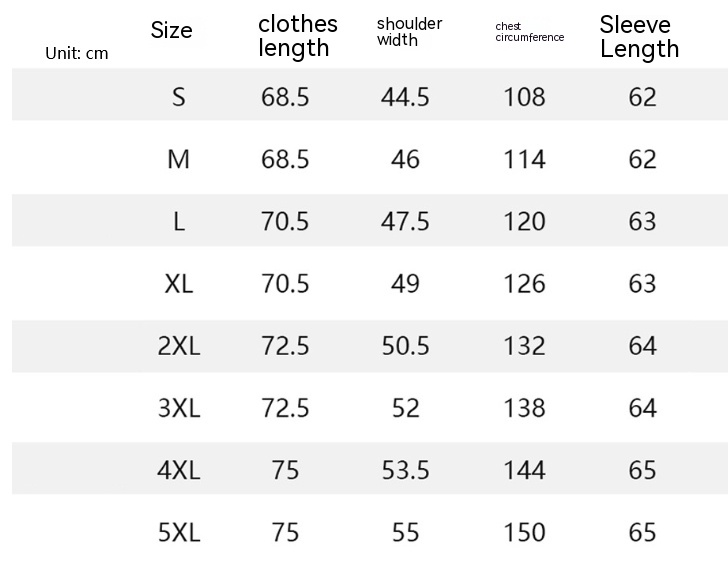Click the 3XL size row label
This screenshot has height=561, width=728.
coord(179,408)
